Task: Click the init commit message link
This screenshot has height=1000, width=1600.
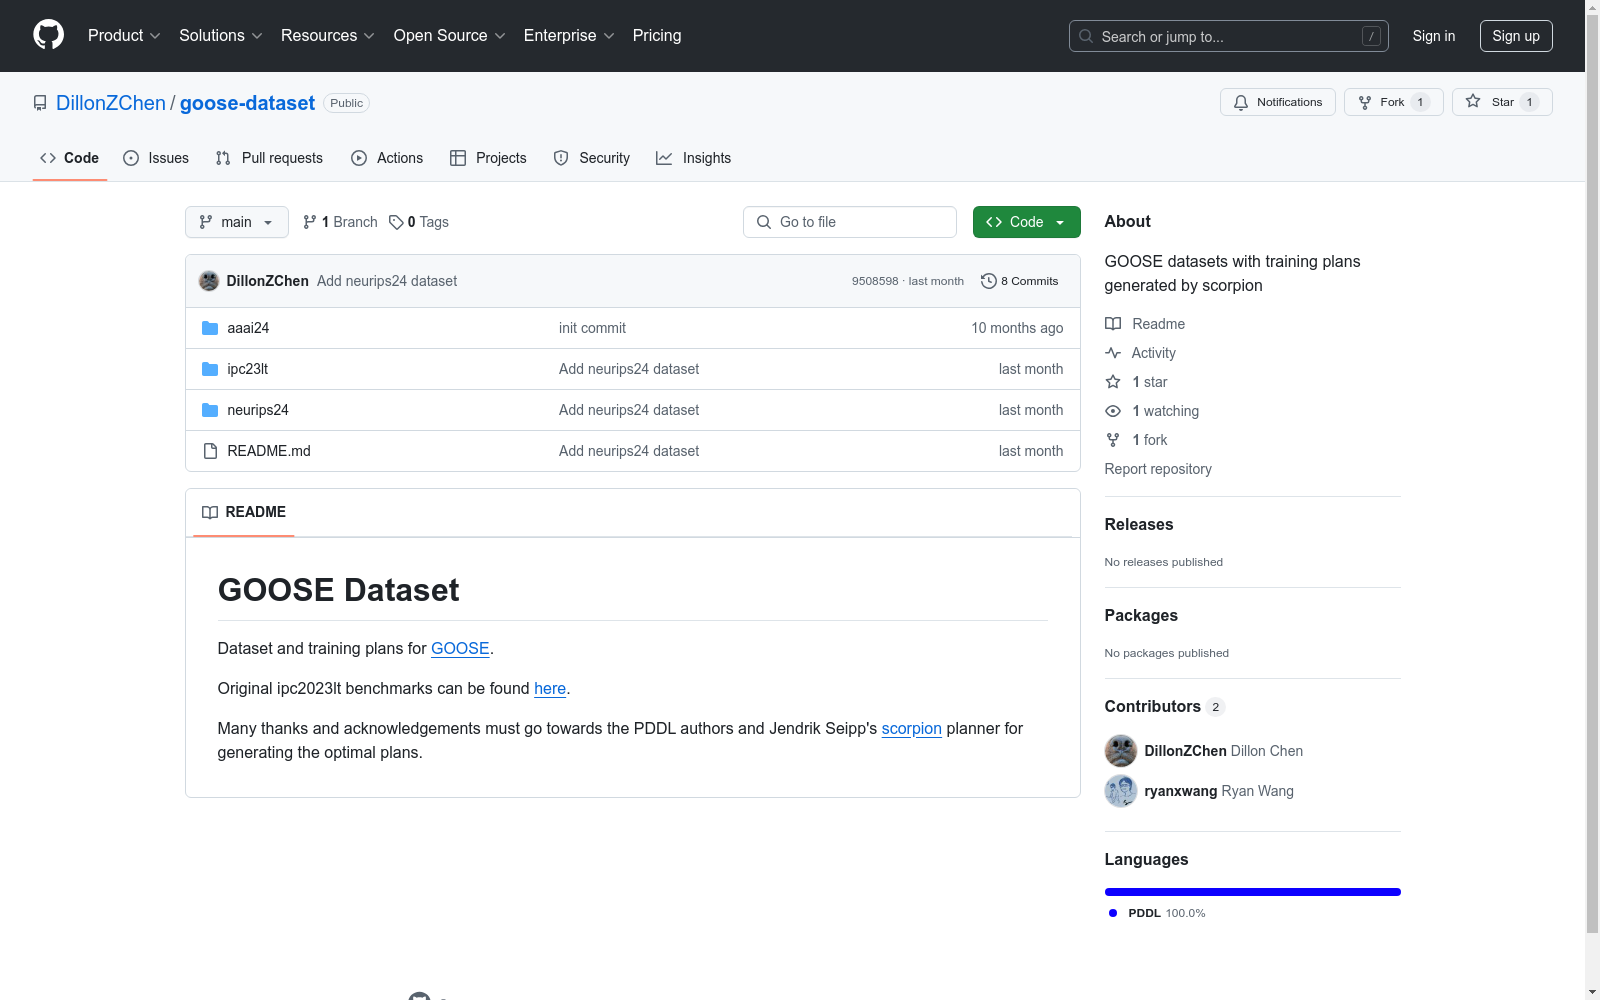Action: click(592, 328)
